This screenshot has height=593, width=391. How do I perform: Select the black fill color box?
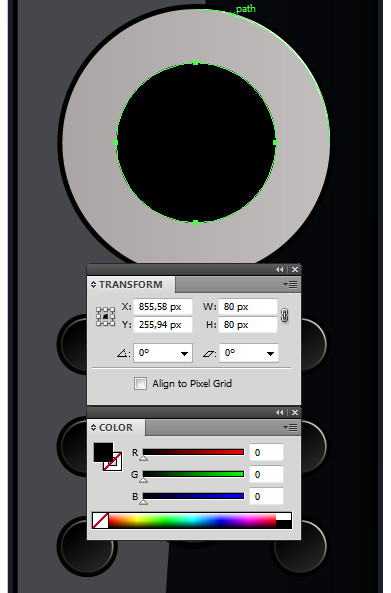pos(103,452)
